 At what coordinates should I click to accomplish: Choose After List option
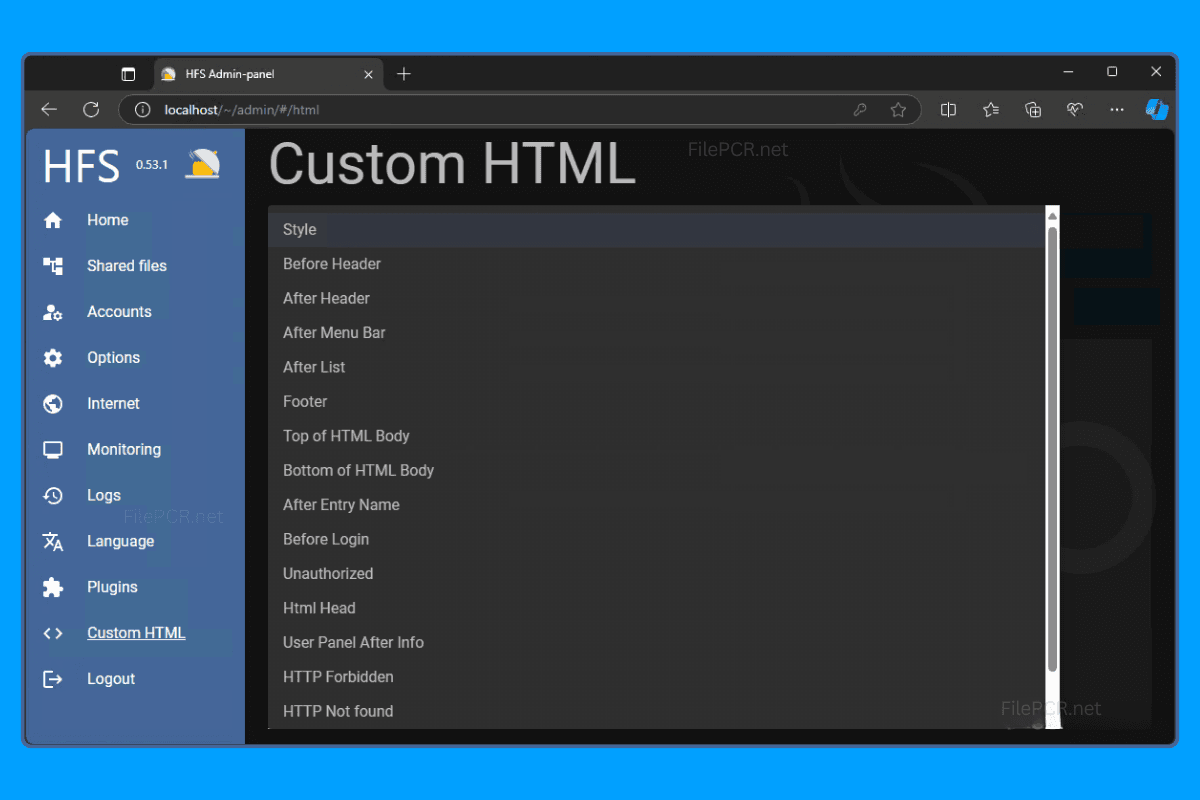(656, 367)
